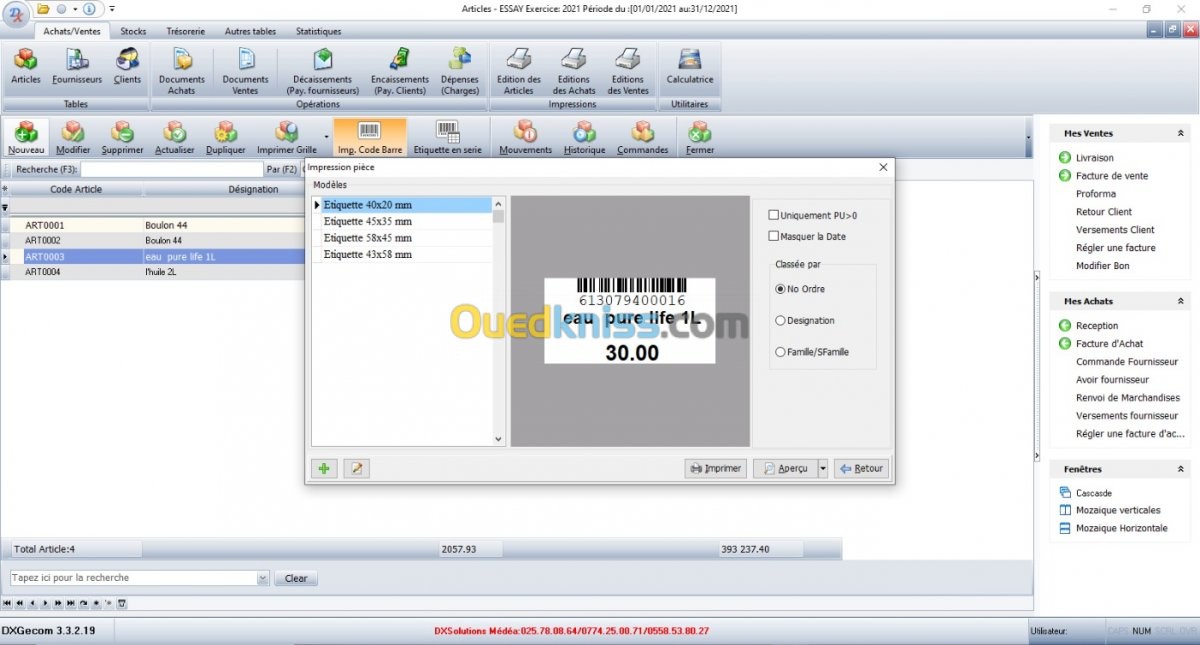Switch to the Trésorerie tab
Screen dimensions: 1200x645
coord(185,31)
